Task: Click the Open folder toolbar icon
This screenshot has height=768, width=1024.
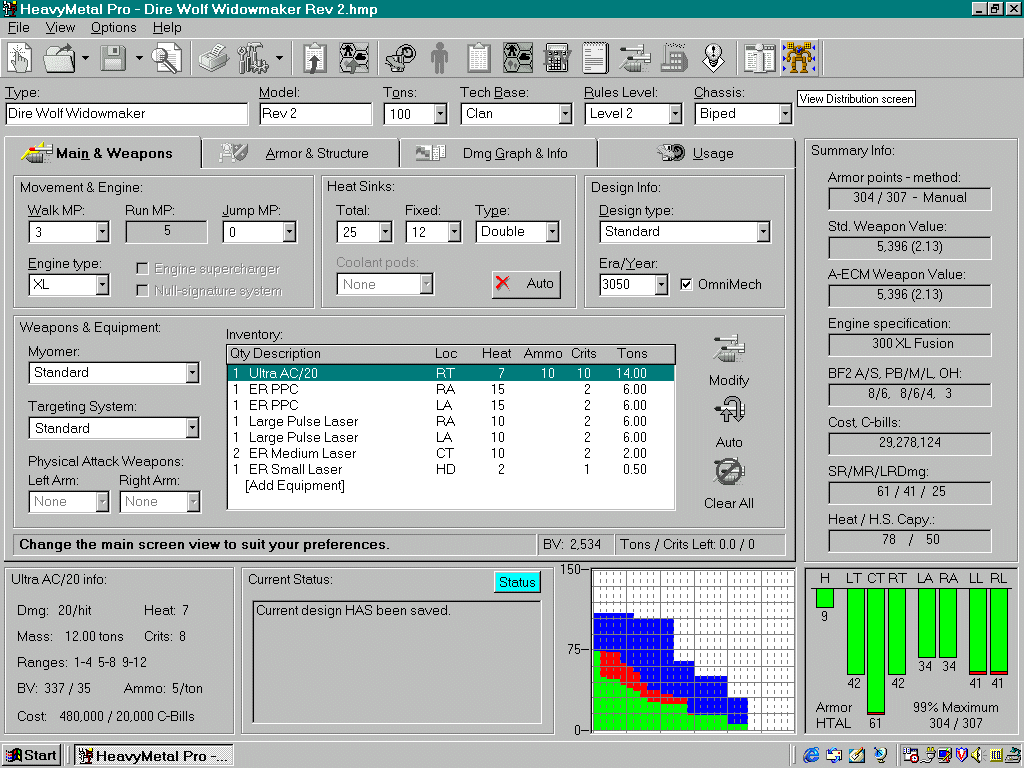Action: (x=59, y=58)
